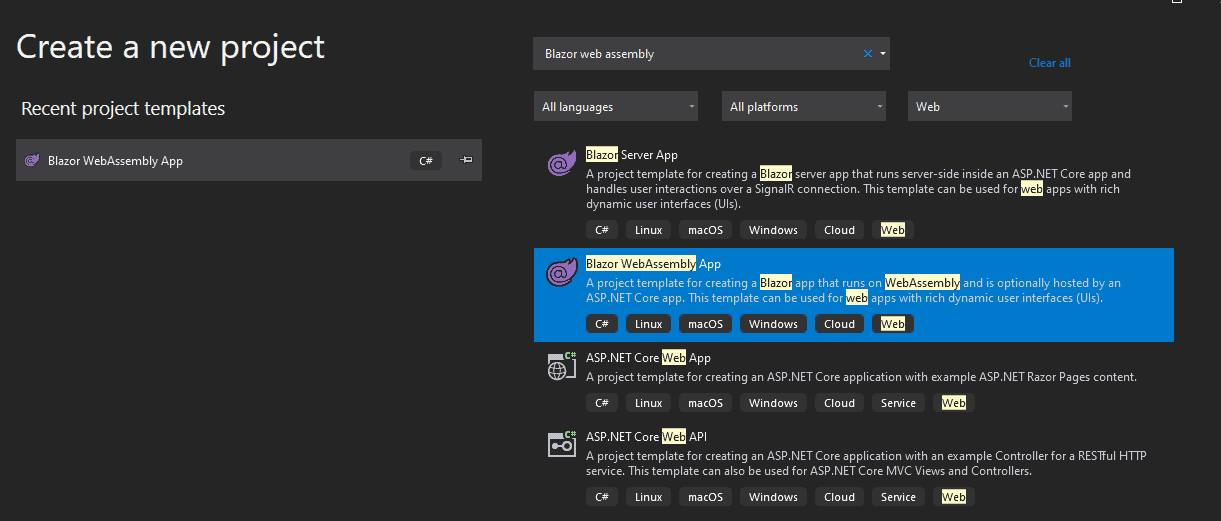Select Blazor WebAssembly App from recent templates
The image size is (1221, 521).
[249, 160]
